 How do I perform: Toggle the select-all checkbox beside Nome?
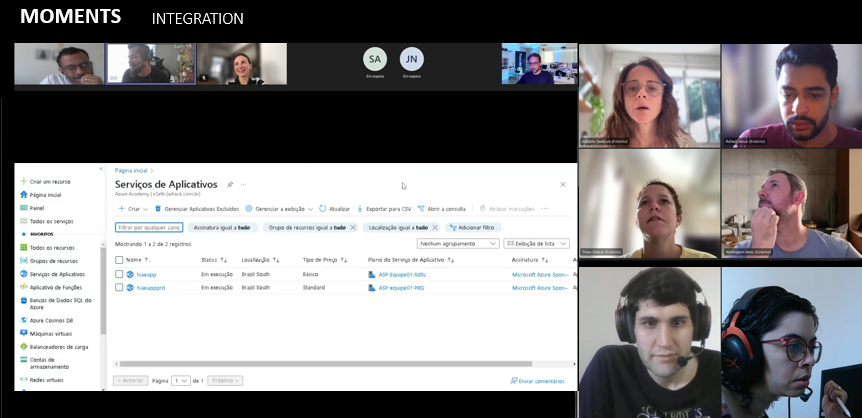click(x=119, y=259)
